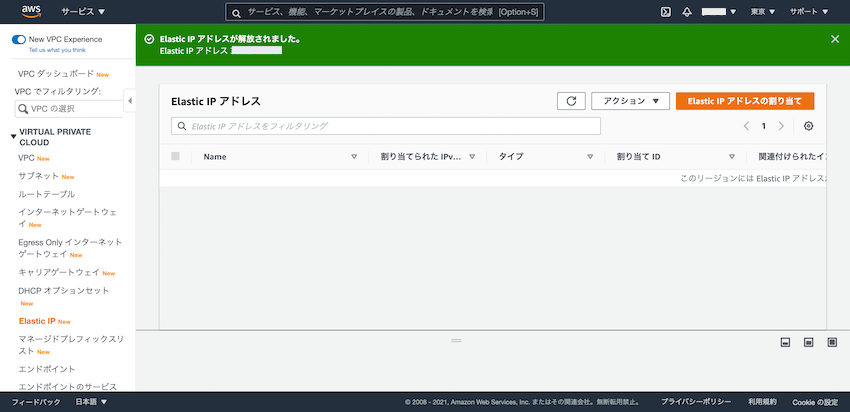
Task: Open ルートテーブル in the sidebar
Action: tap(47, 194)
